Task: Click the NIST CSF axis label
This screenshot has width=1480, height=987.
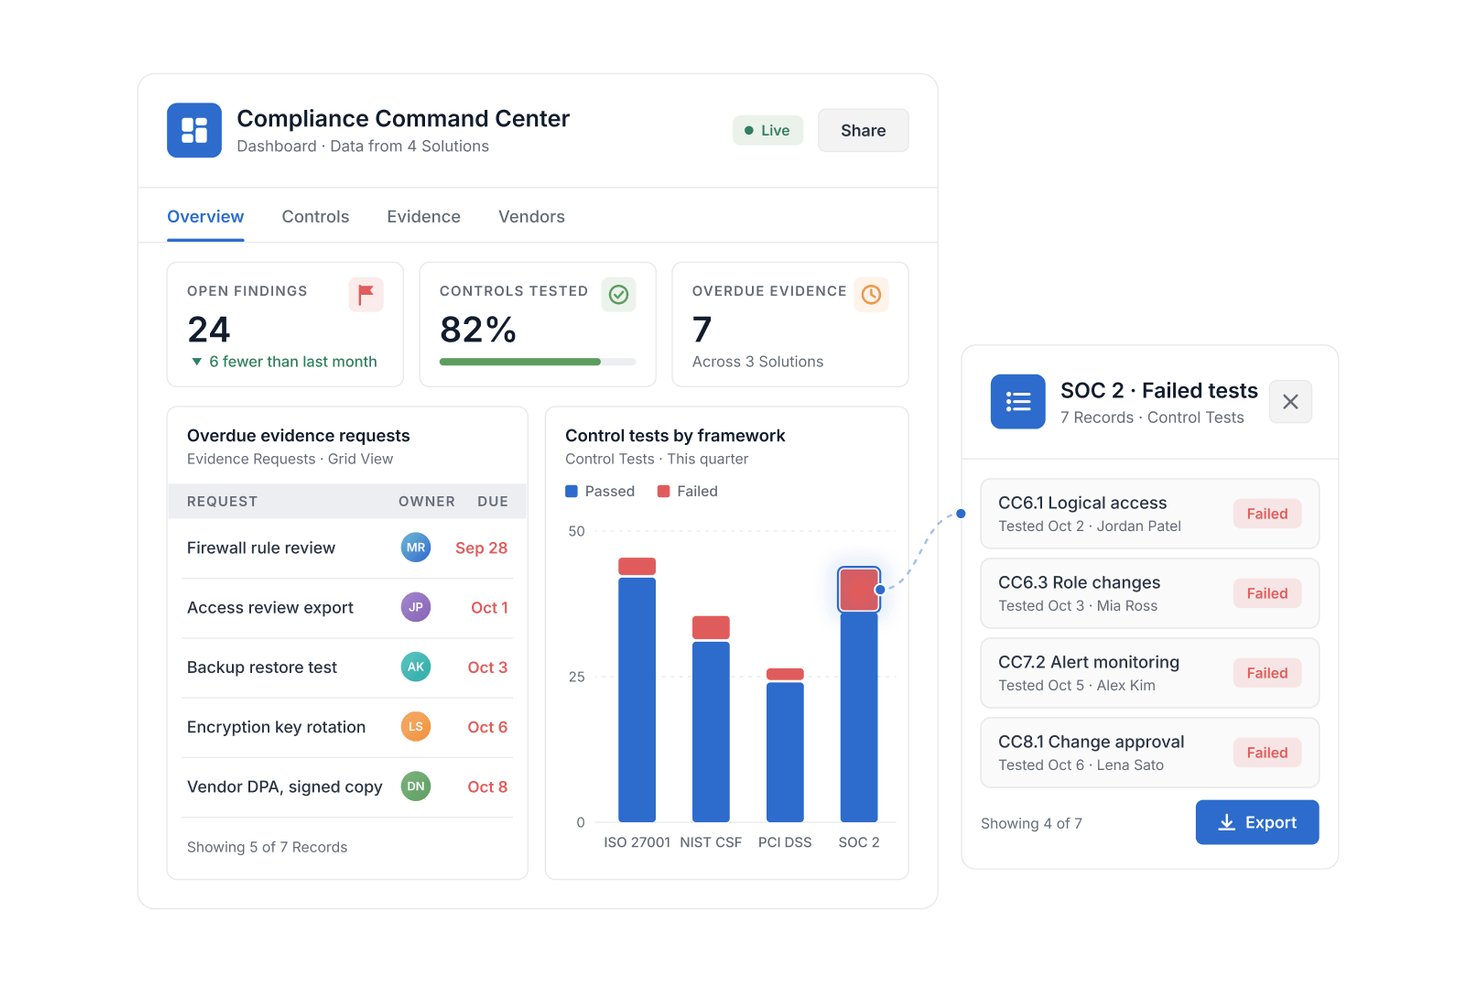Action: click(x=711, y=842)
